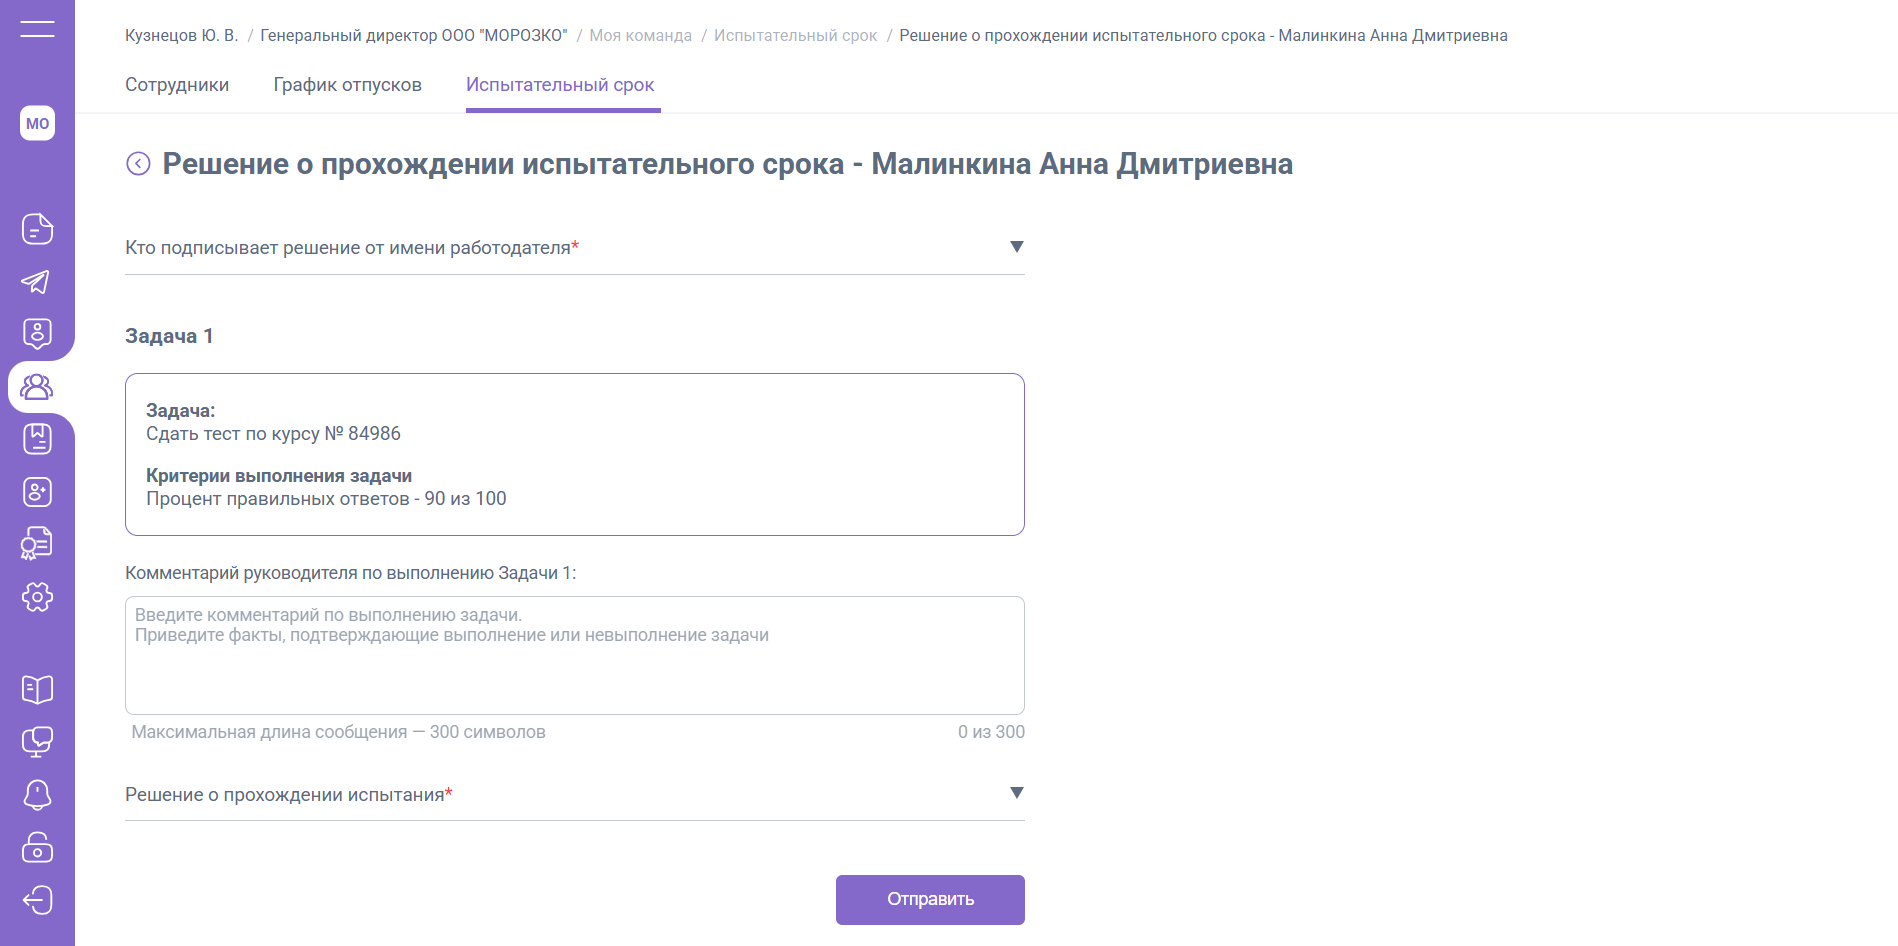Image resolution: width=1898 pixels, height=946 pixels.
Task: Click the notifications bell icon
Action: tap(37, 795)
